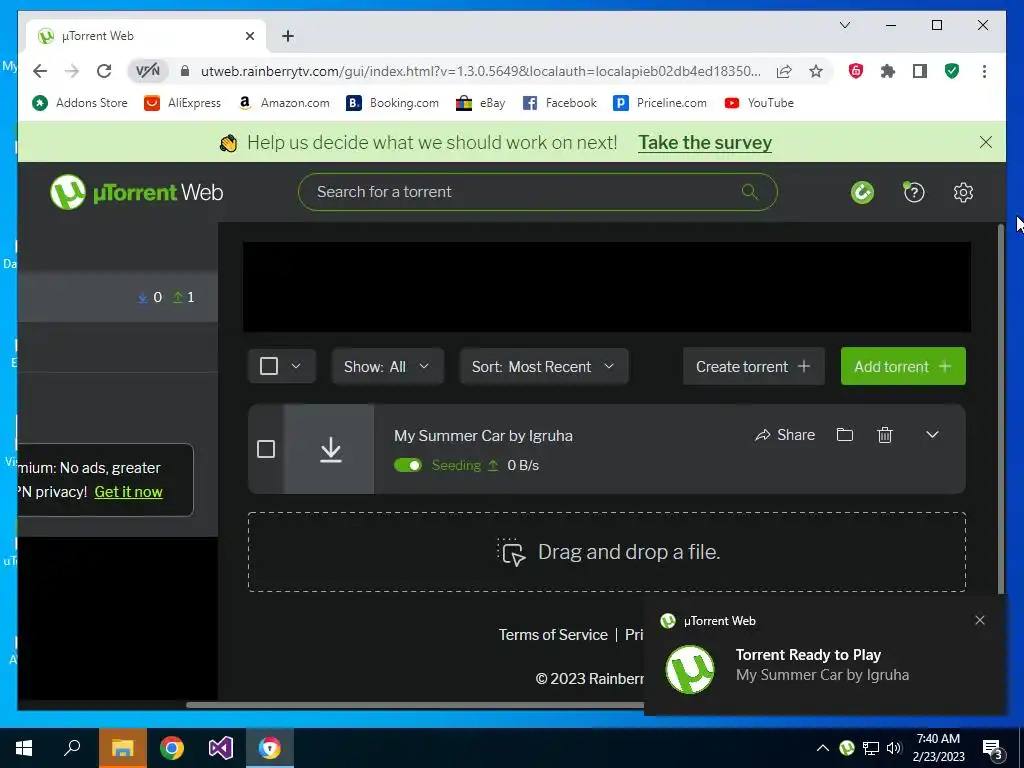Open Chrome three-dot menu
This screenshot has width=1024, height=768.
(x=984, y=71)
